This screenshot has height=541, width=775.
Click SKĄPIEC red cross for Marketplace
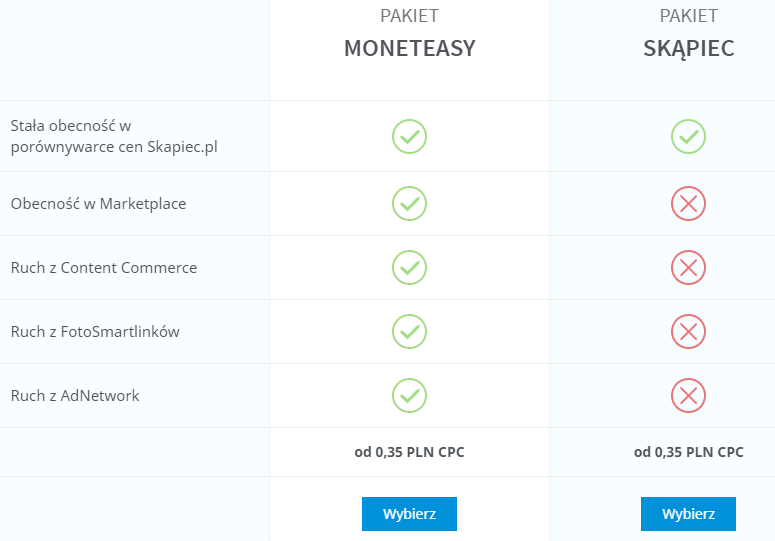tap(688, 204)
